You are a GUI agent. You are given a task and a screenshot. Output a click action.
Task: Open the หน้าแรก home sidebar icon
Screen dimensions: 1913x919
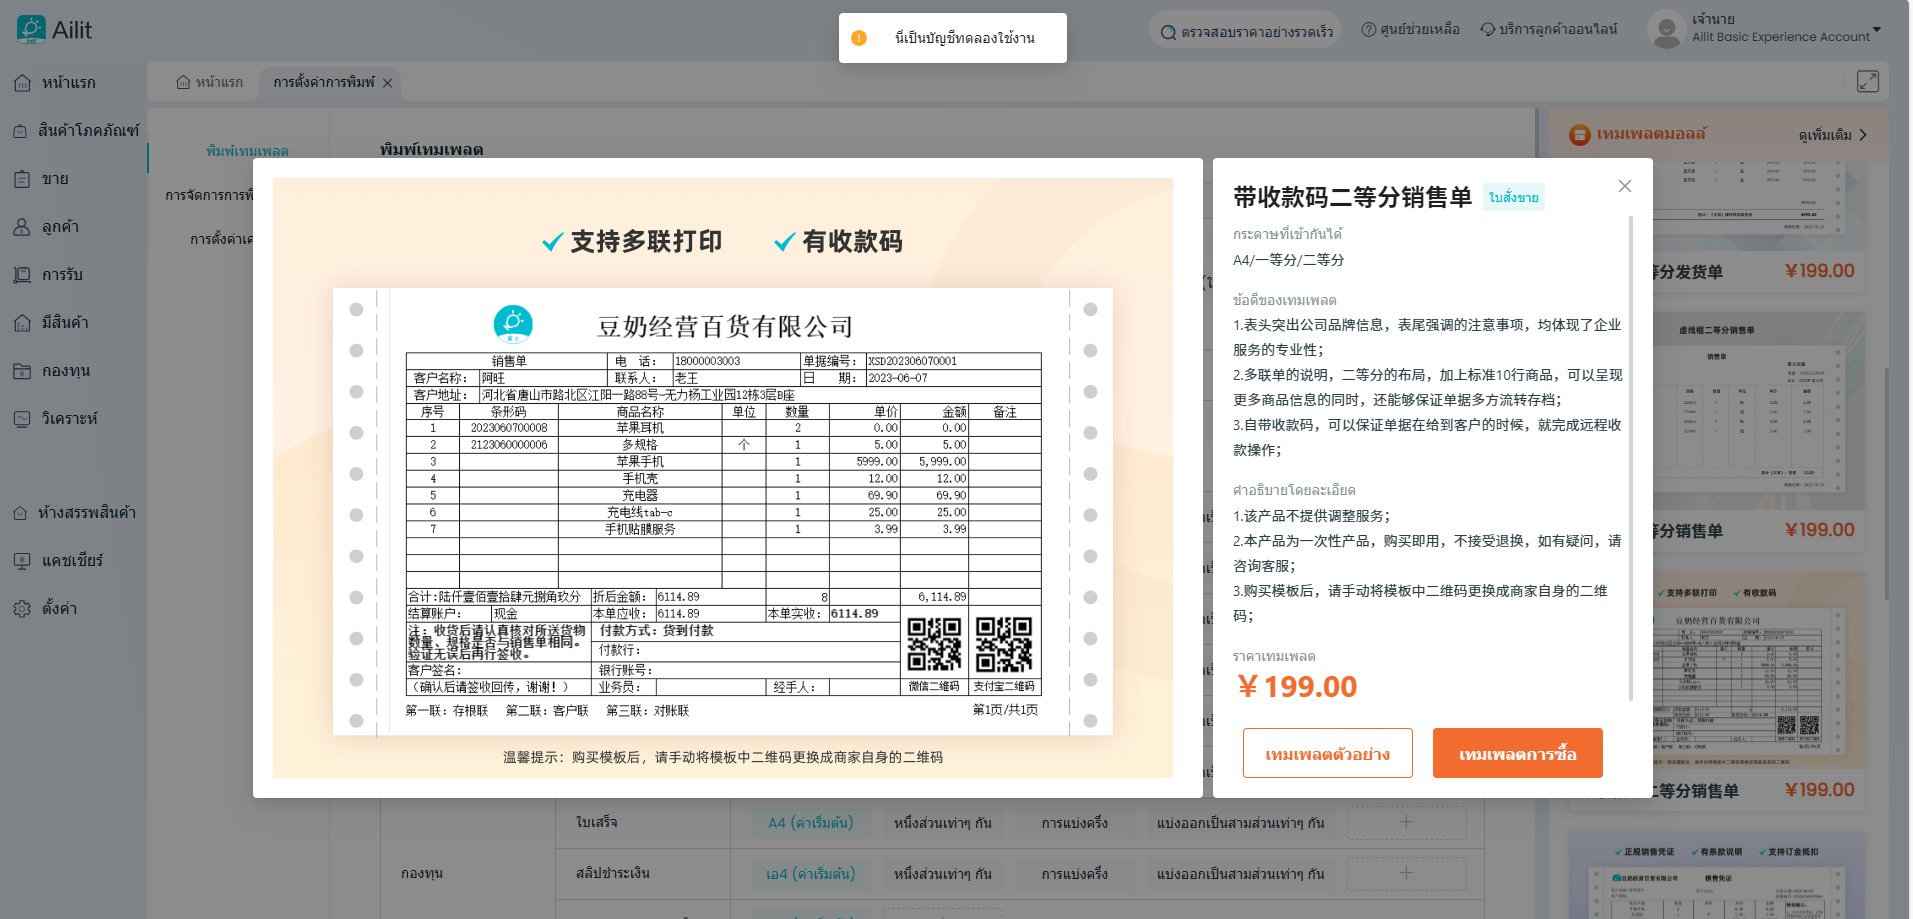[22, 83]
